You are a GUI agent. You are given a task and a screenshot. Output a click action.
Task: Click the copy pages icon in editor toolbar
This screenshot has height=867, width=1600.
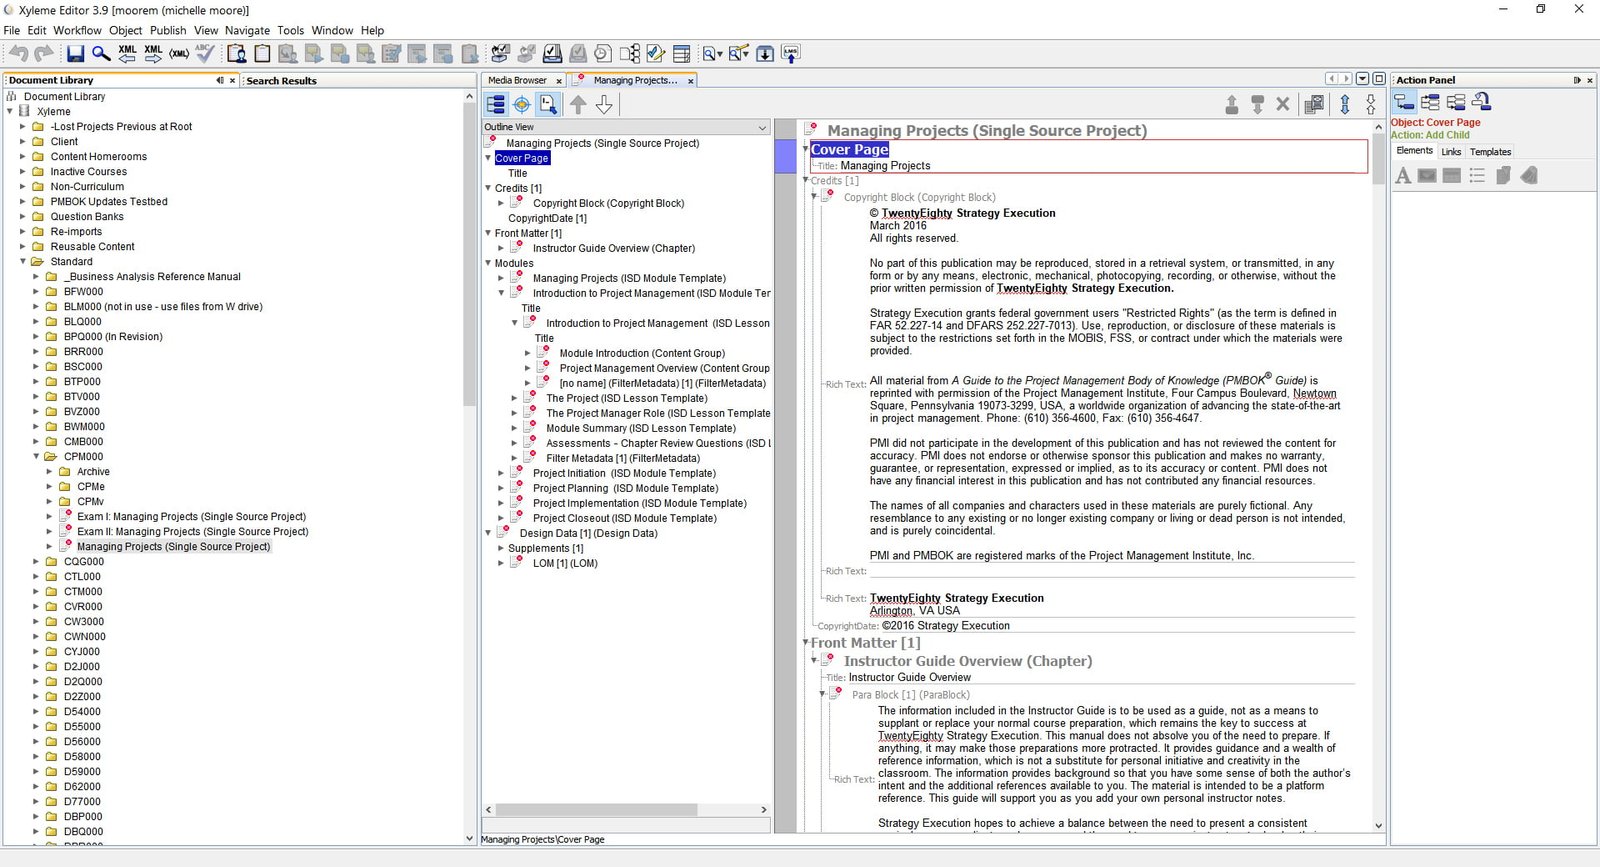tap(1315, 104)
